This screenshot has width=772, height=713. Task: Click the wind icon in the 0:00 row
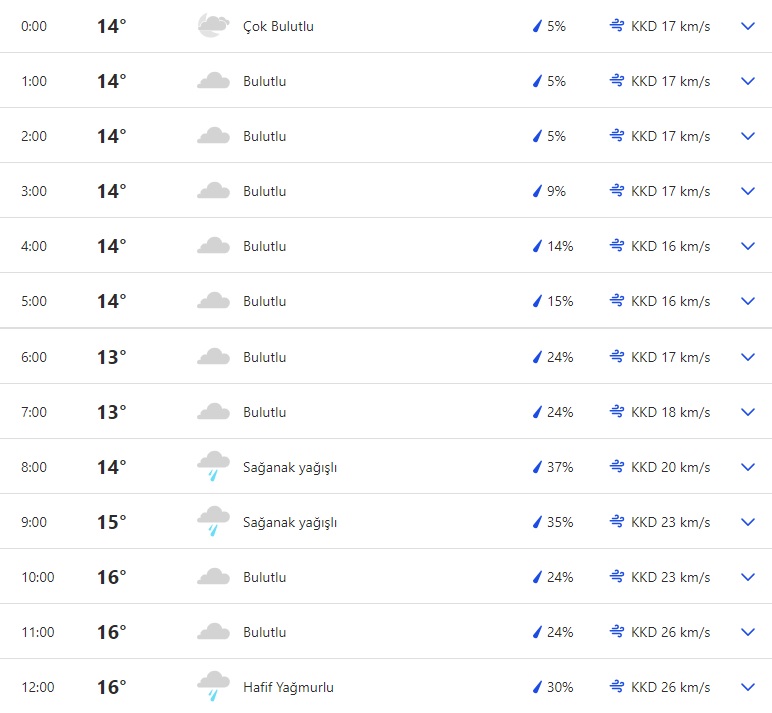[x=617, y=27]
